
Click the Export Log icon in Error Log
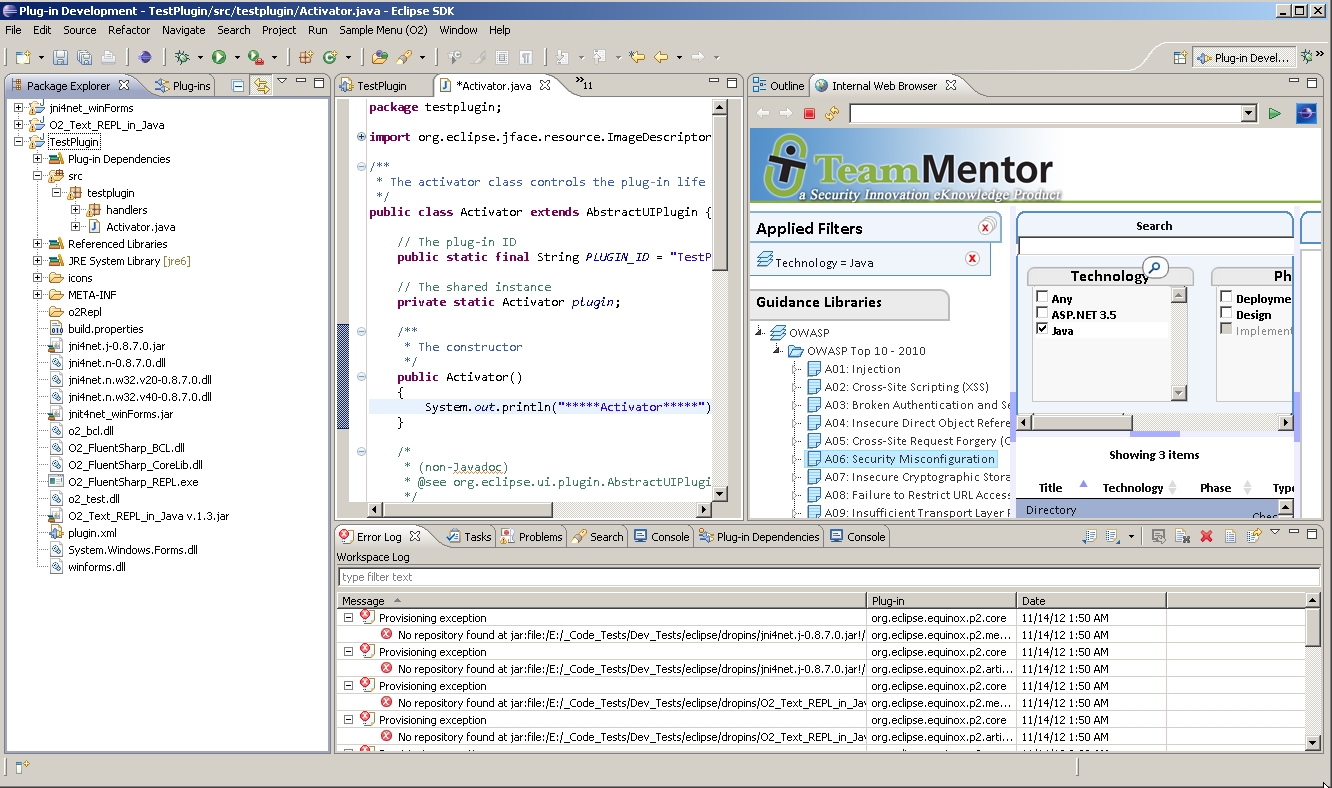click(x=1089, y=536)
